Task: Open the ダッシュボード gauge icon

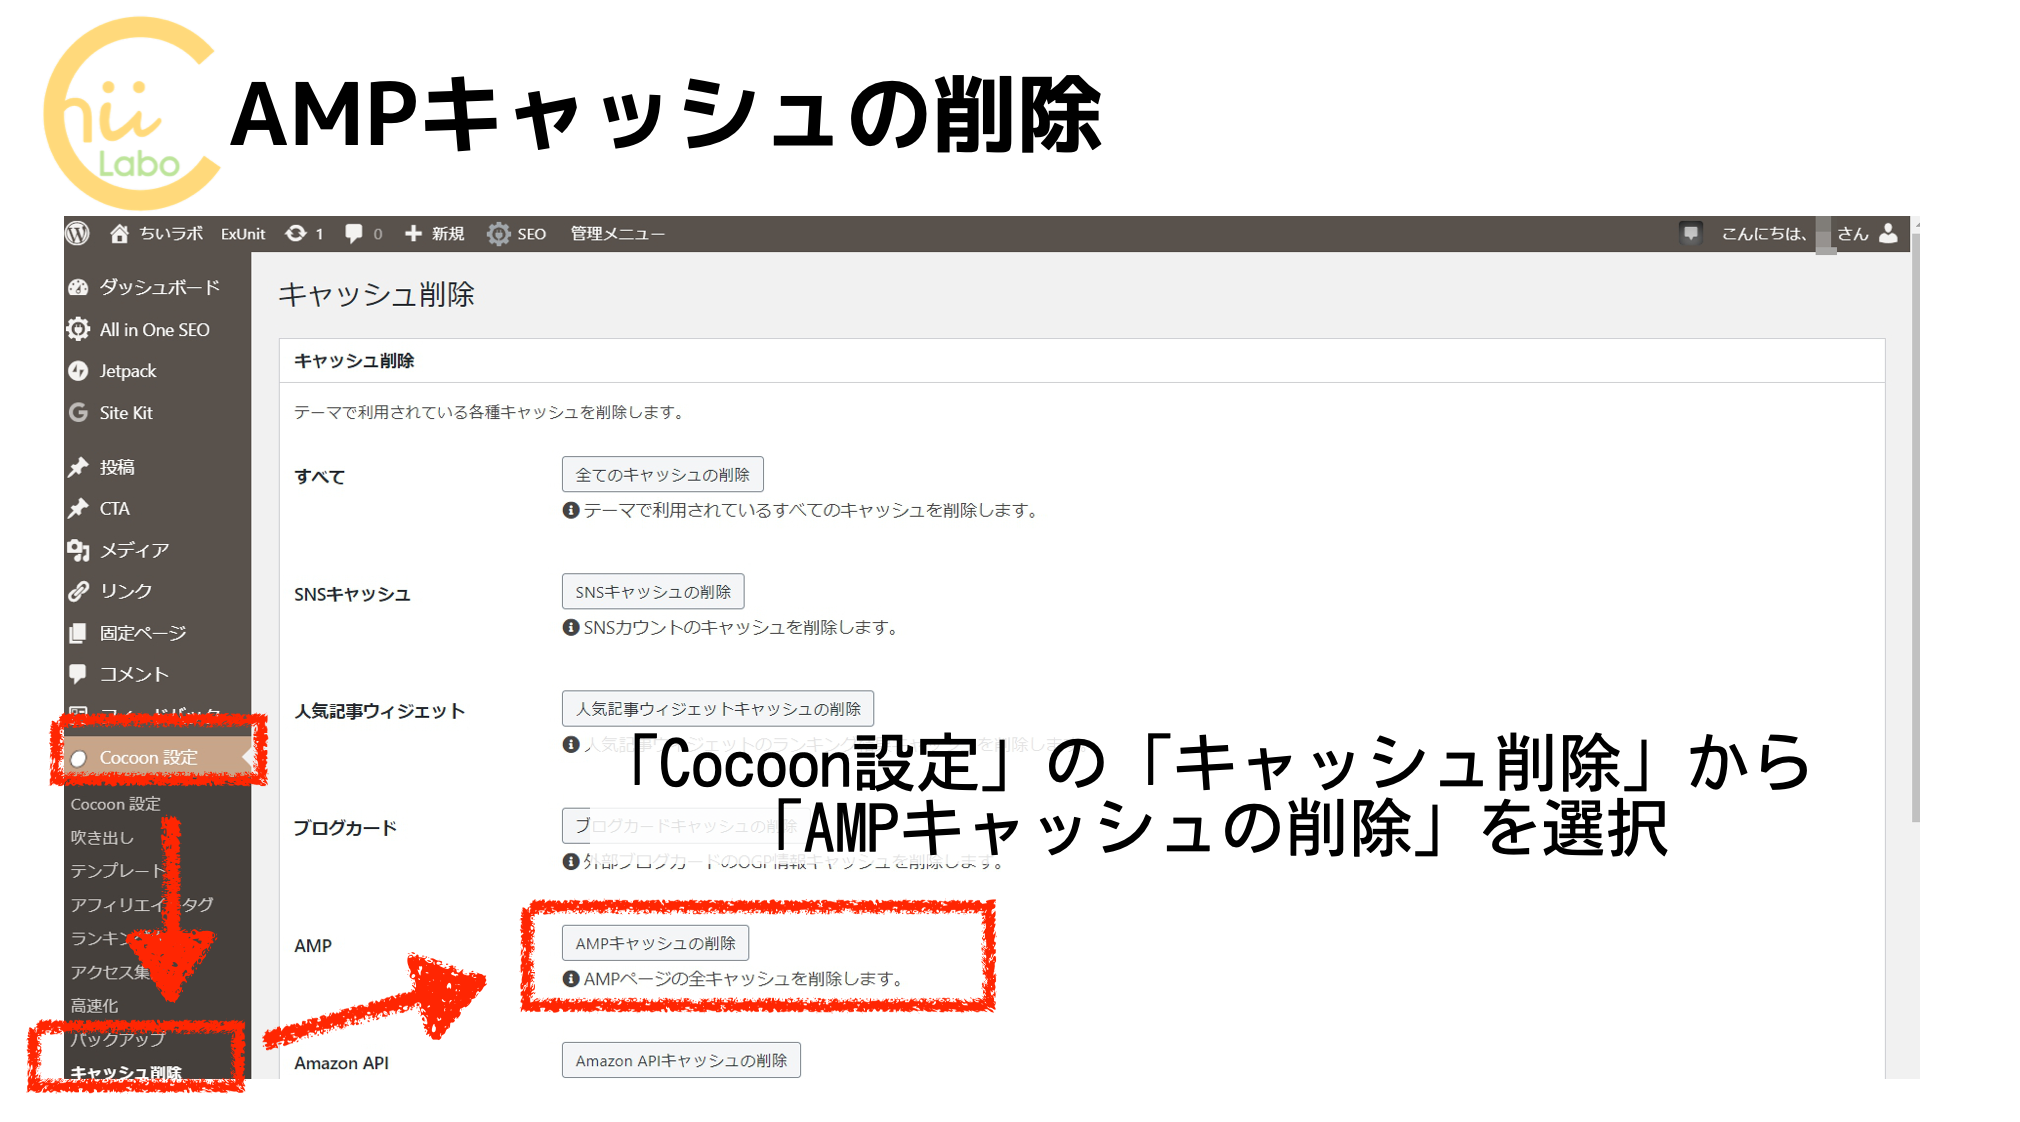Action: click(x=79, y=287)
